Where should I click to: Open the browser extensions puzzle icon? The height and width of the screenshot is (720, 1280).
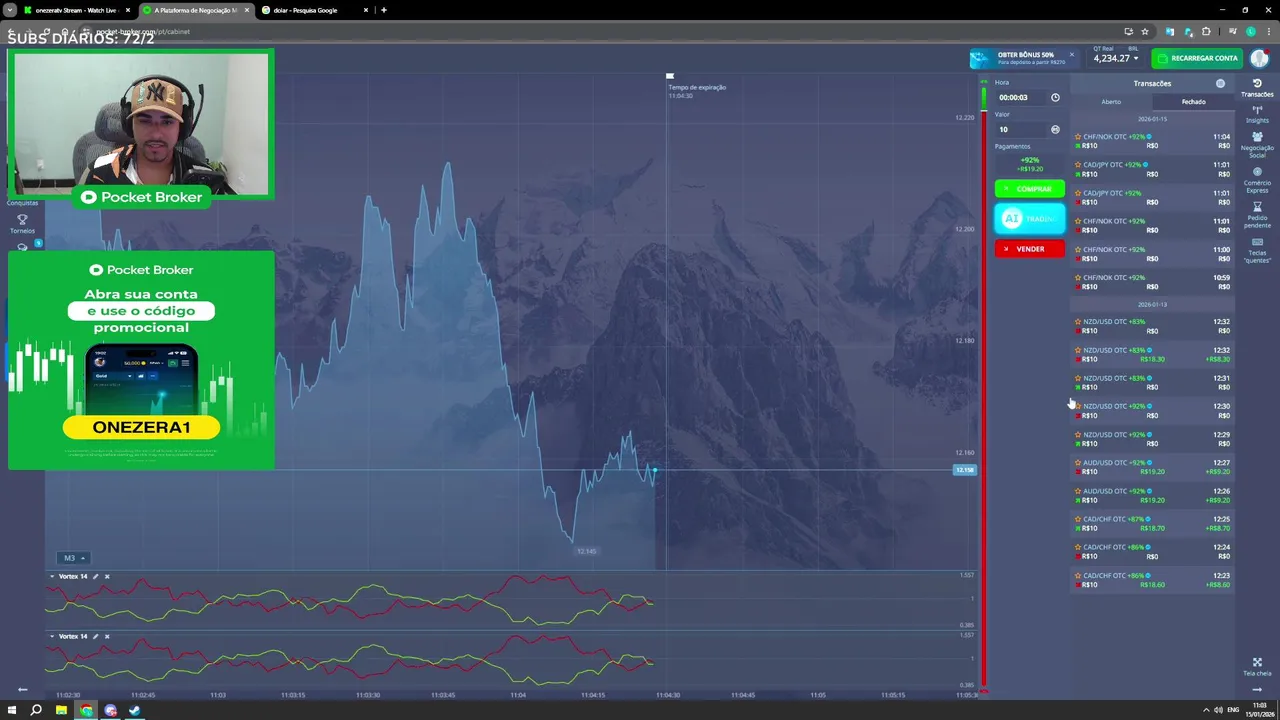[1206, 31]
